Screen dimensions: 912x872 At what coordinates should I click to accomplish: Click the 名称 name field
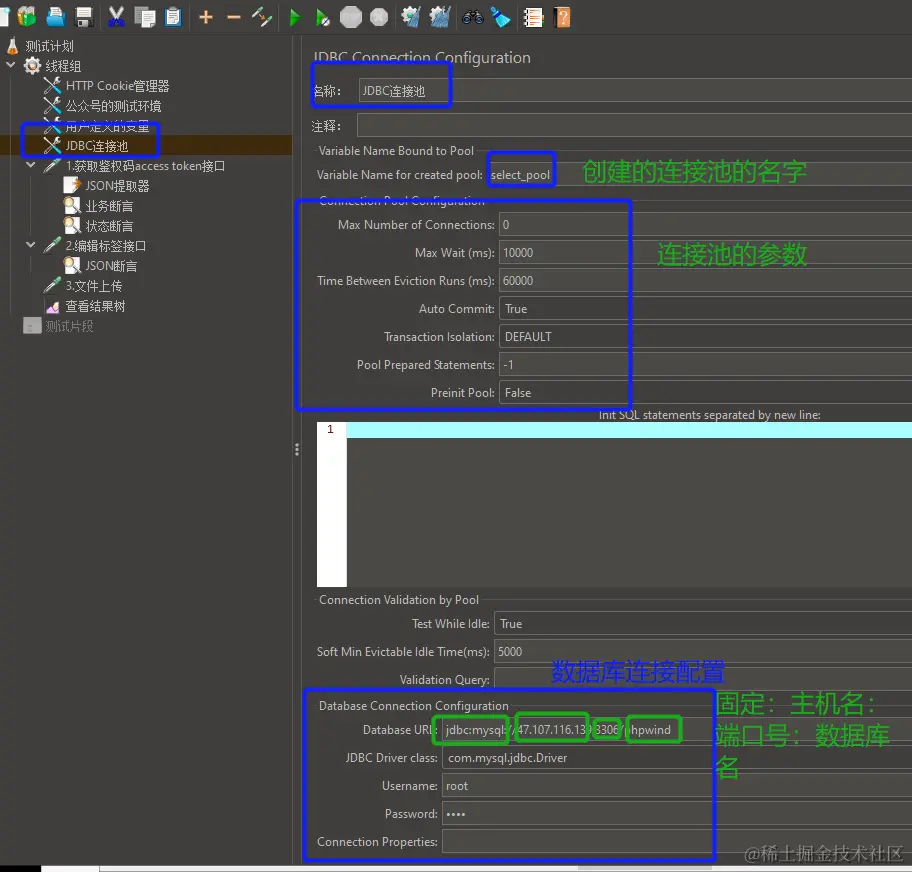coord(635,91)
